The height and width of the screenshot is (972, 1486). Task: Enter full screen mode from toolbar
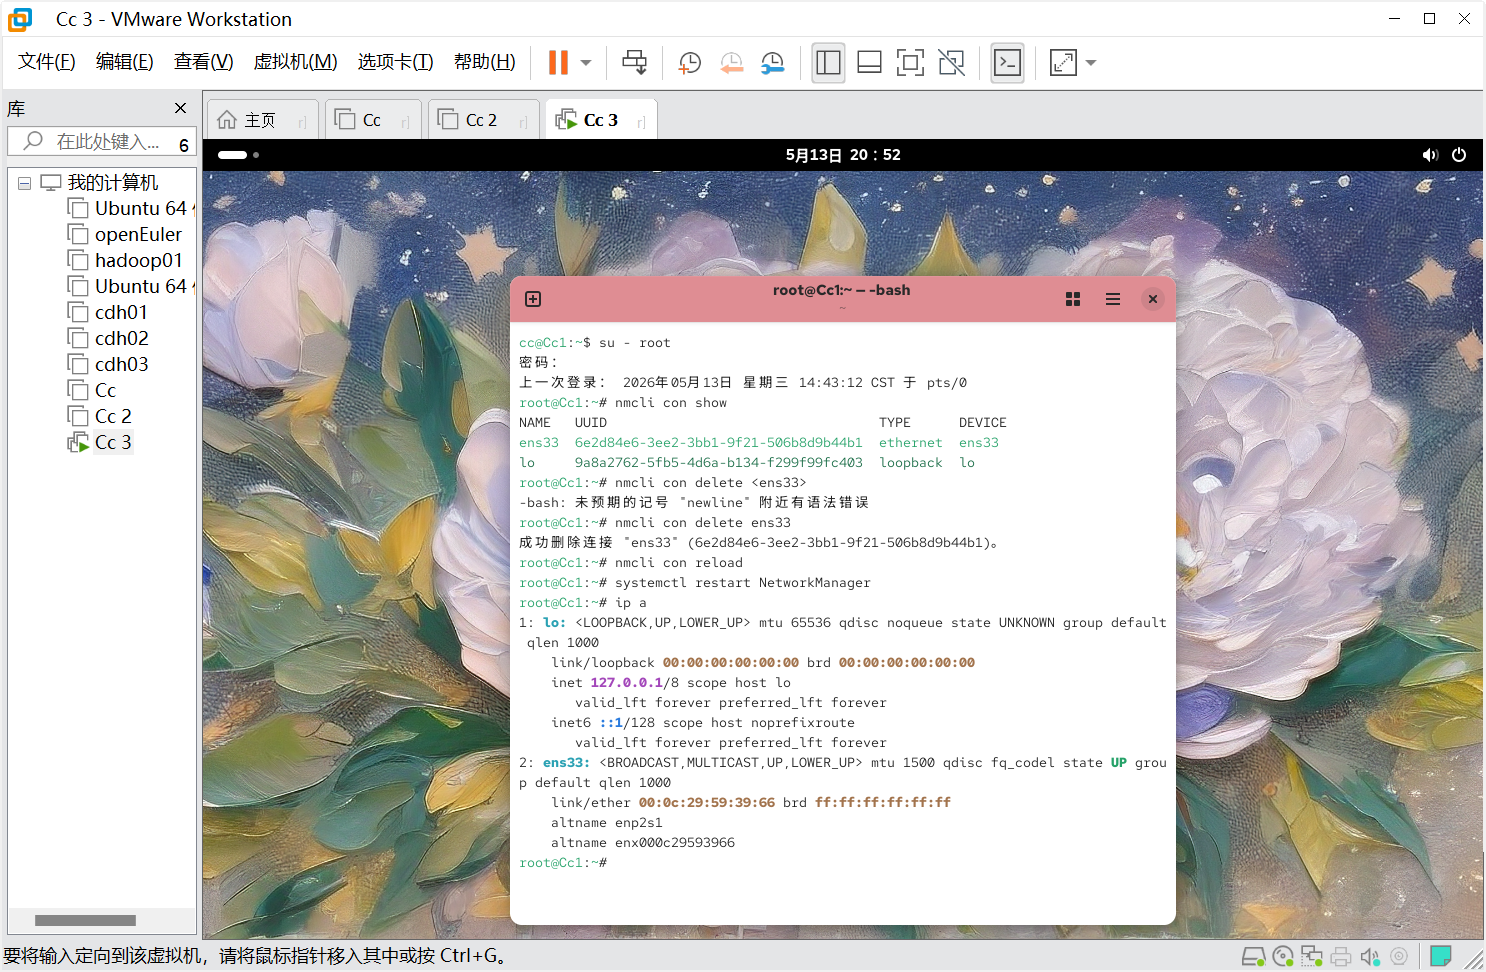click(x=910, y=63)
